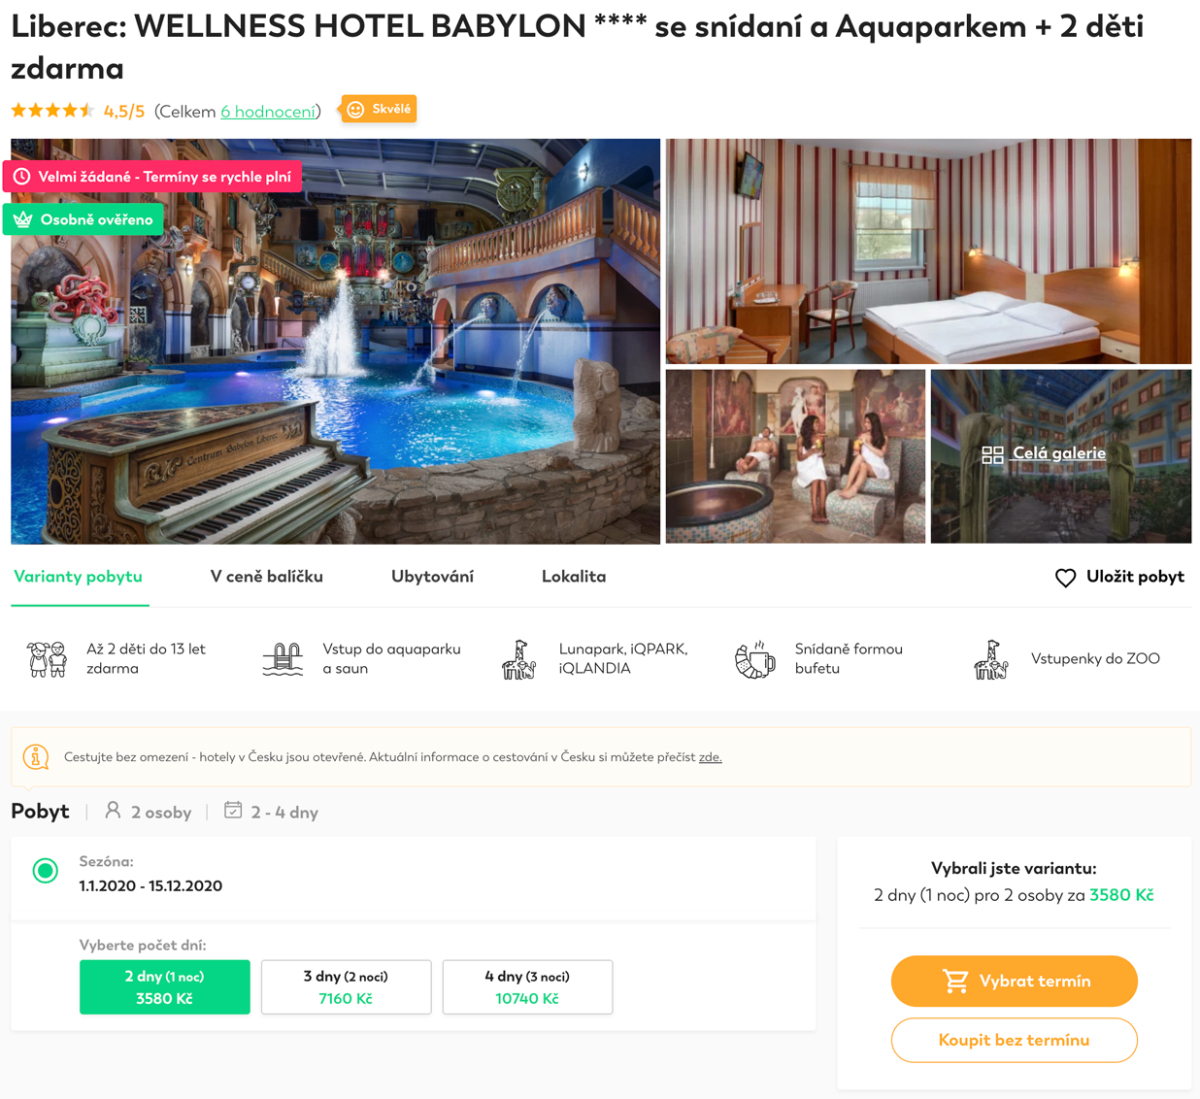
Task: Click the children free icon
Action: click(46, 659)
